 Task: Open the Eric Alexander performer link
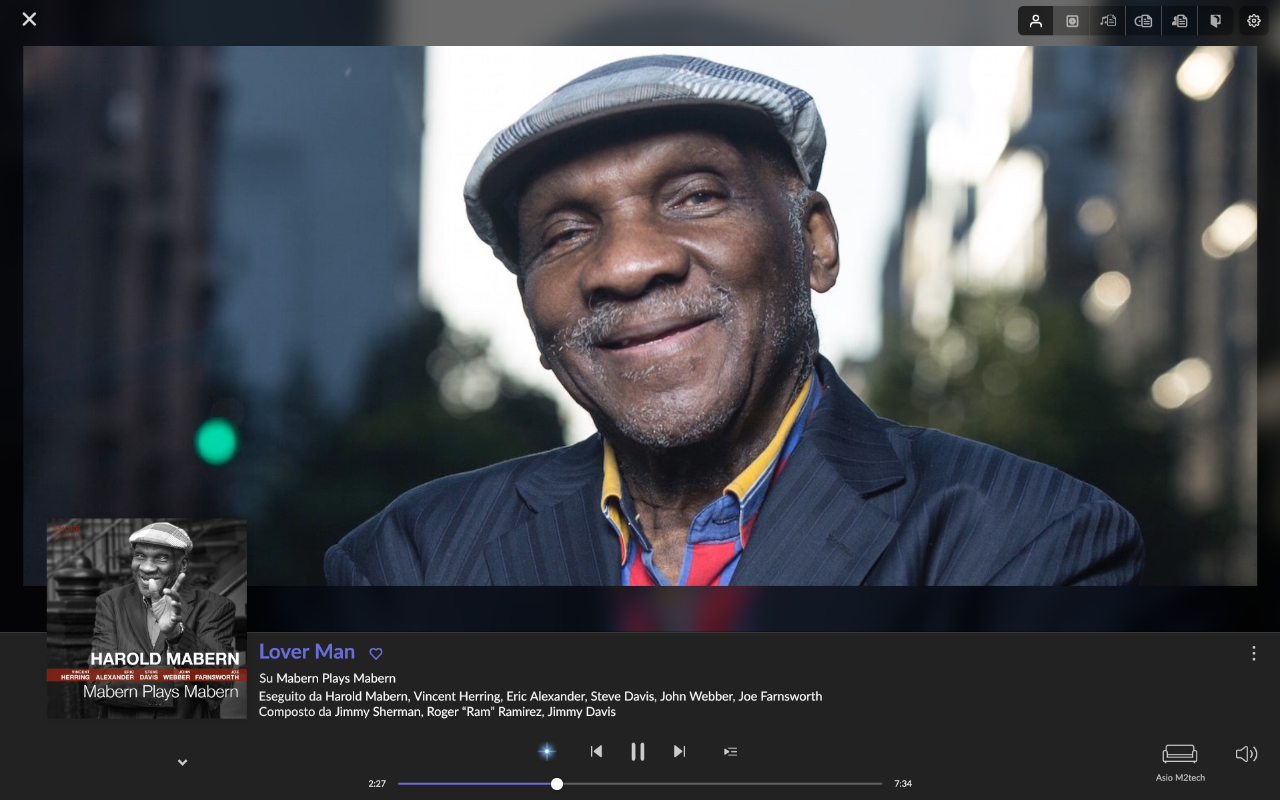point(544,696)
